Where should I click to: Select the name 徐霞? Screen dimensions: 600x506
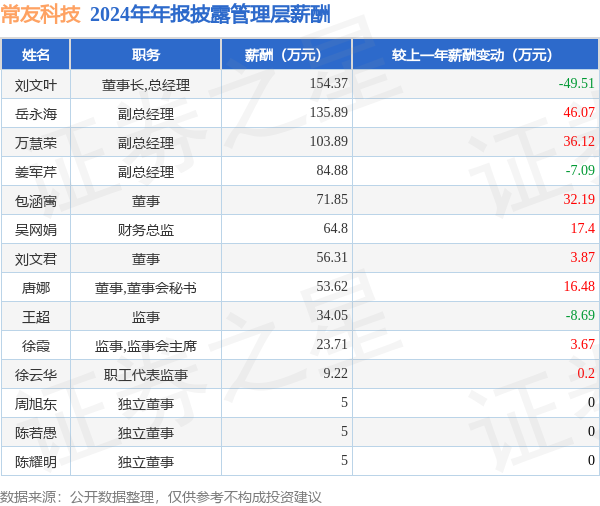(36, 346)
